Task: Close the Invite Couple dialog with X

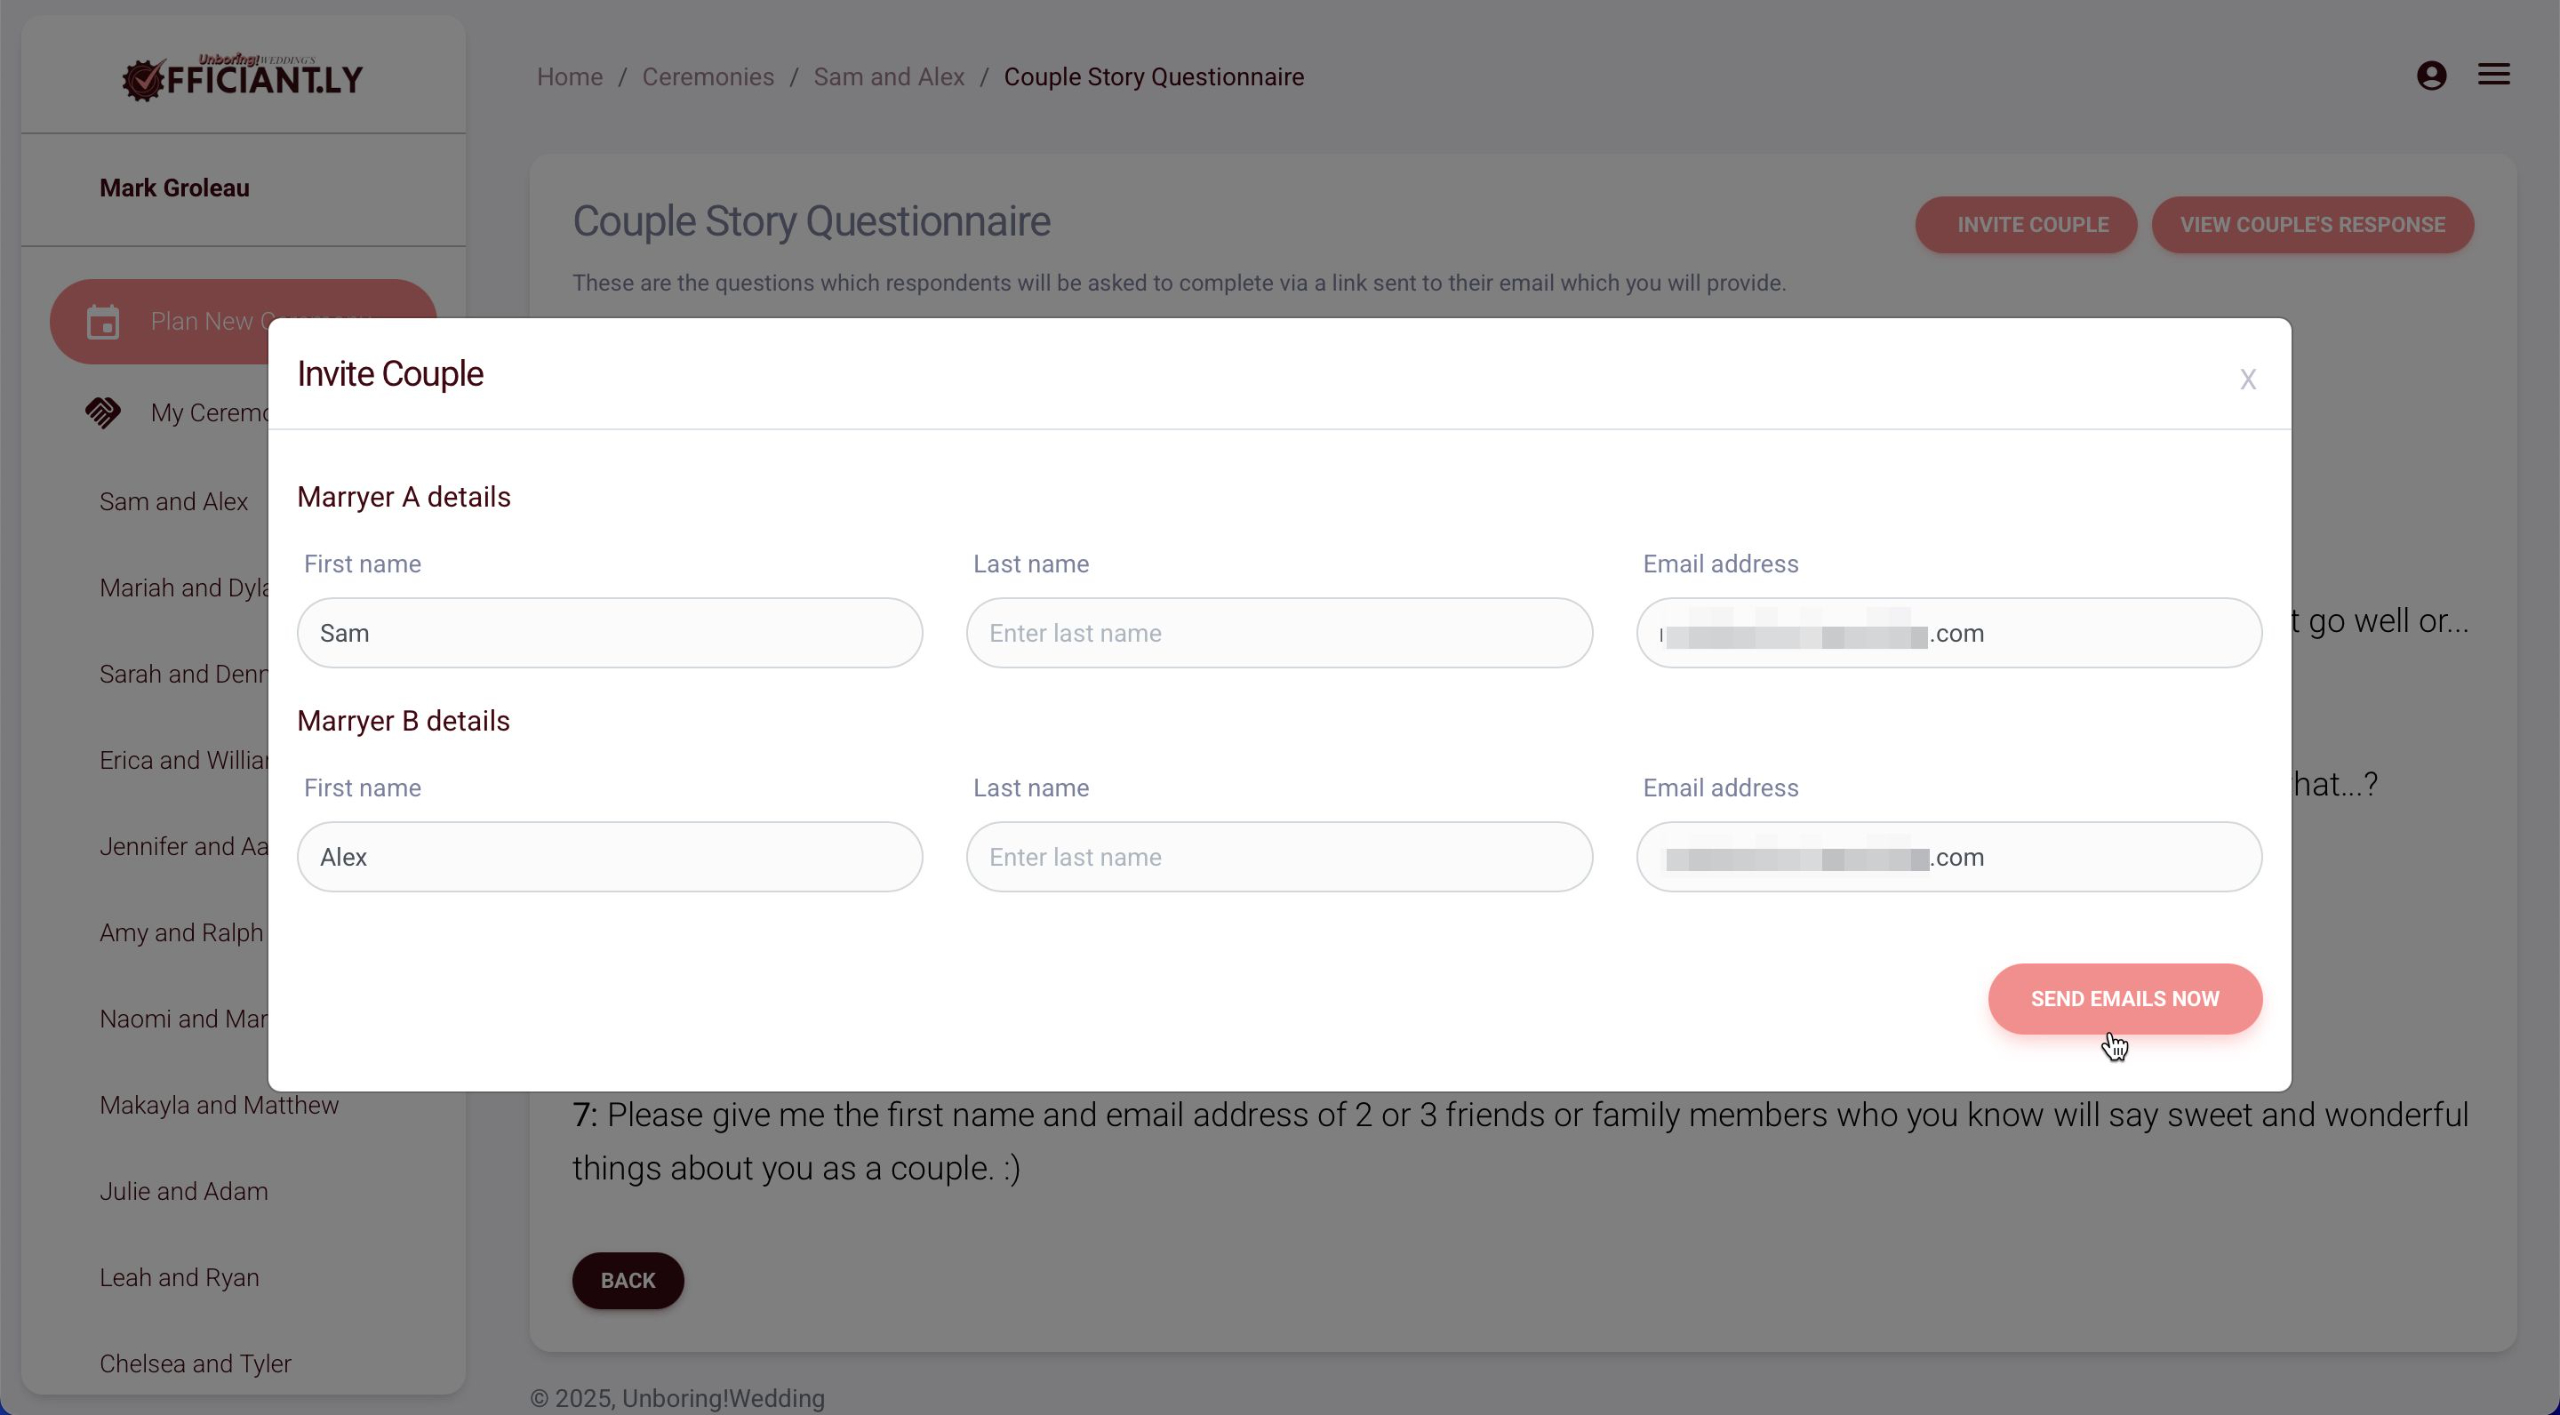Action: pyautogui.click(x=2247, y=379)
